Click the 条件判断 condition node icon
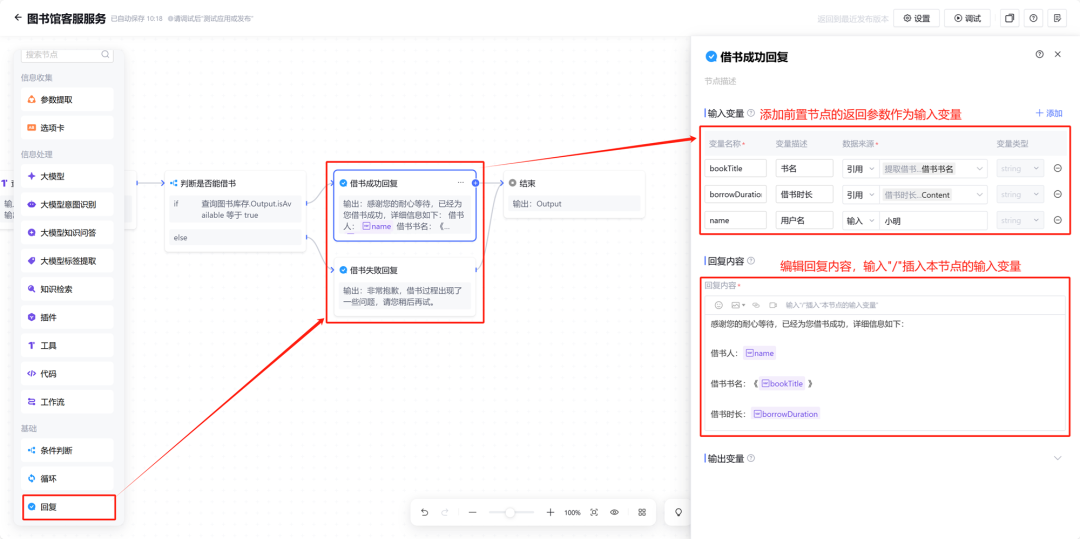 click(x=32, y=450)
